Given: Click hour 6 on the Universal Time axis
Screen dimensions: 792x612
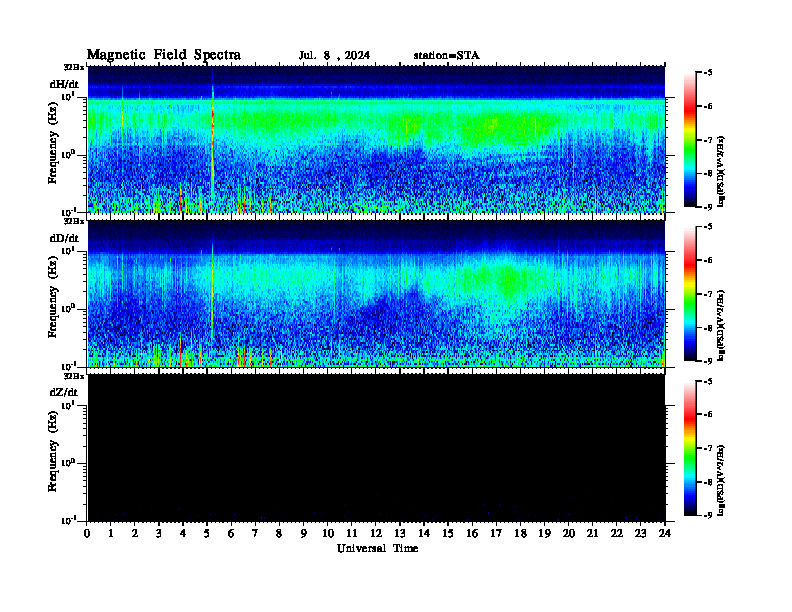Looking at the screenshot, I should (231, 534).
